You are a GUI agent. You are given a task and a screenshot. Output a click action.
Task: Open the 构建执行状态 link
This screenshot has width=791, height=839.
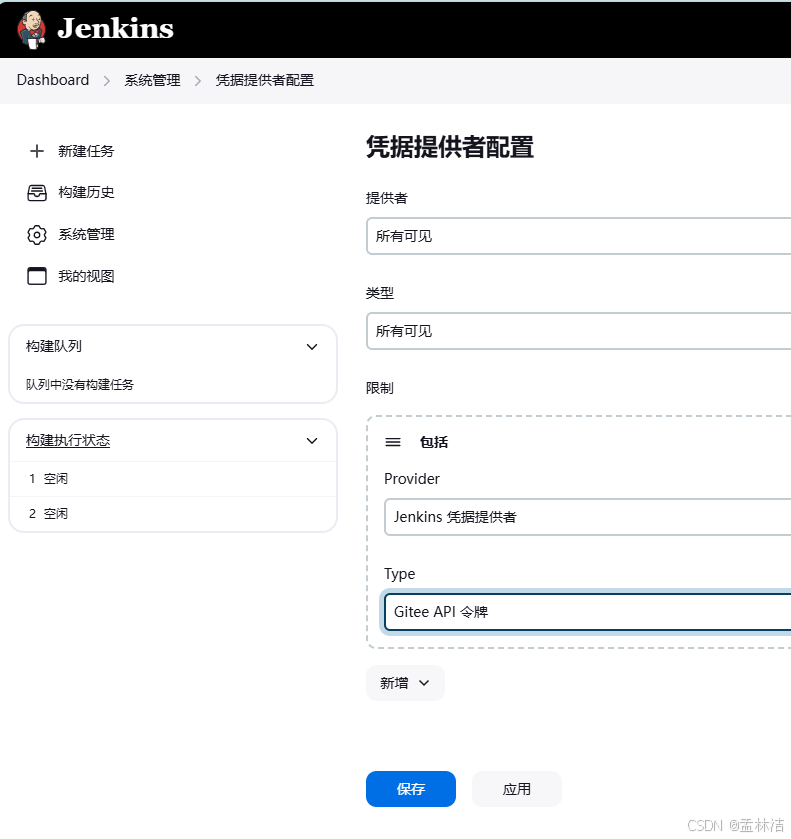(68, 441)
